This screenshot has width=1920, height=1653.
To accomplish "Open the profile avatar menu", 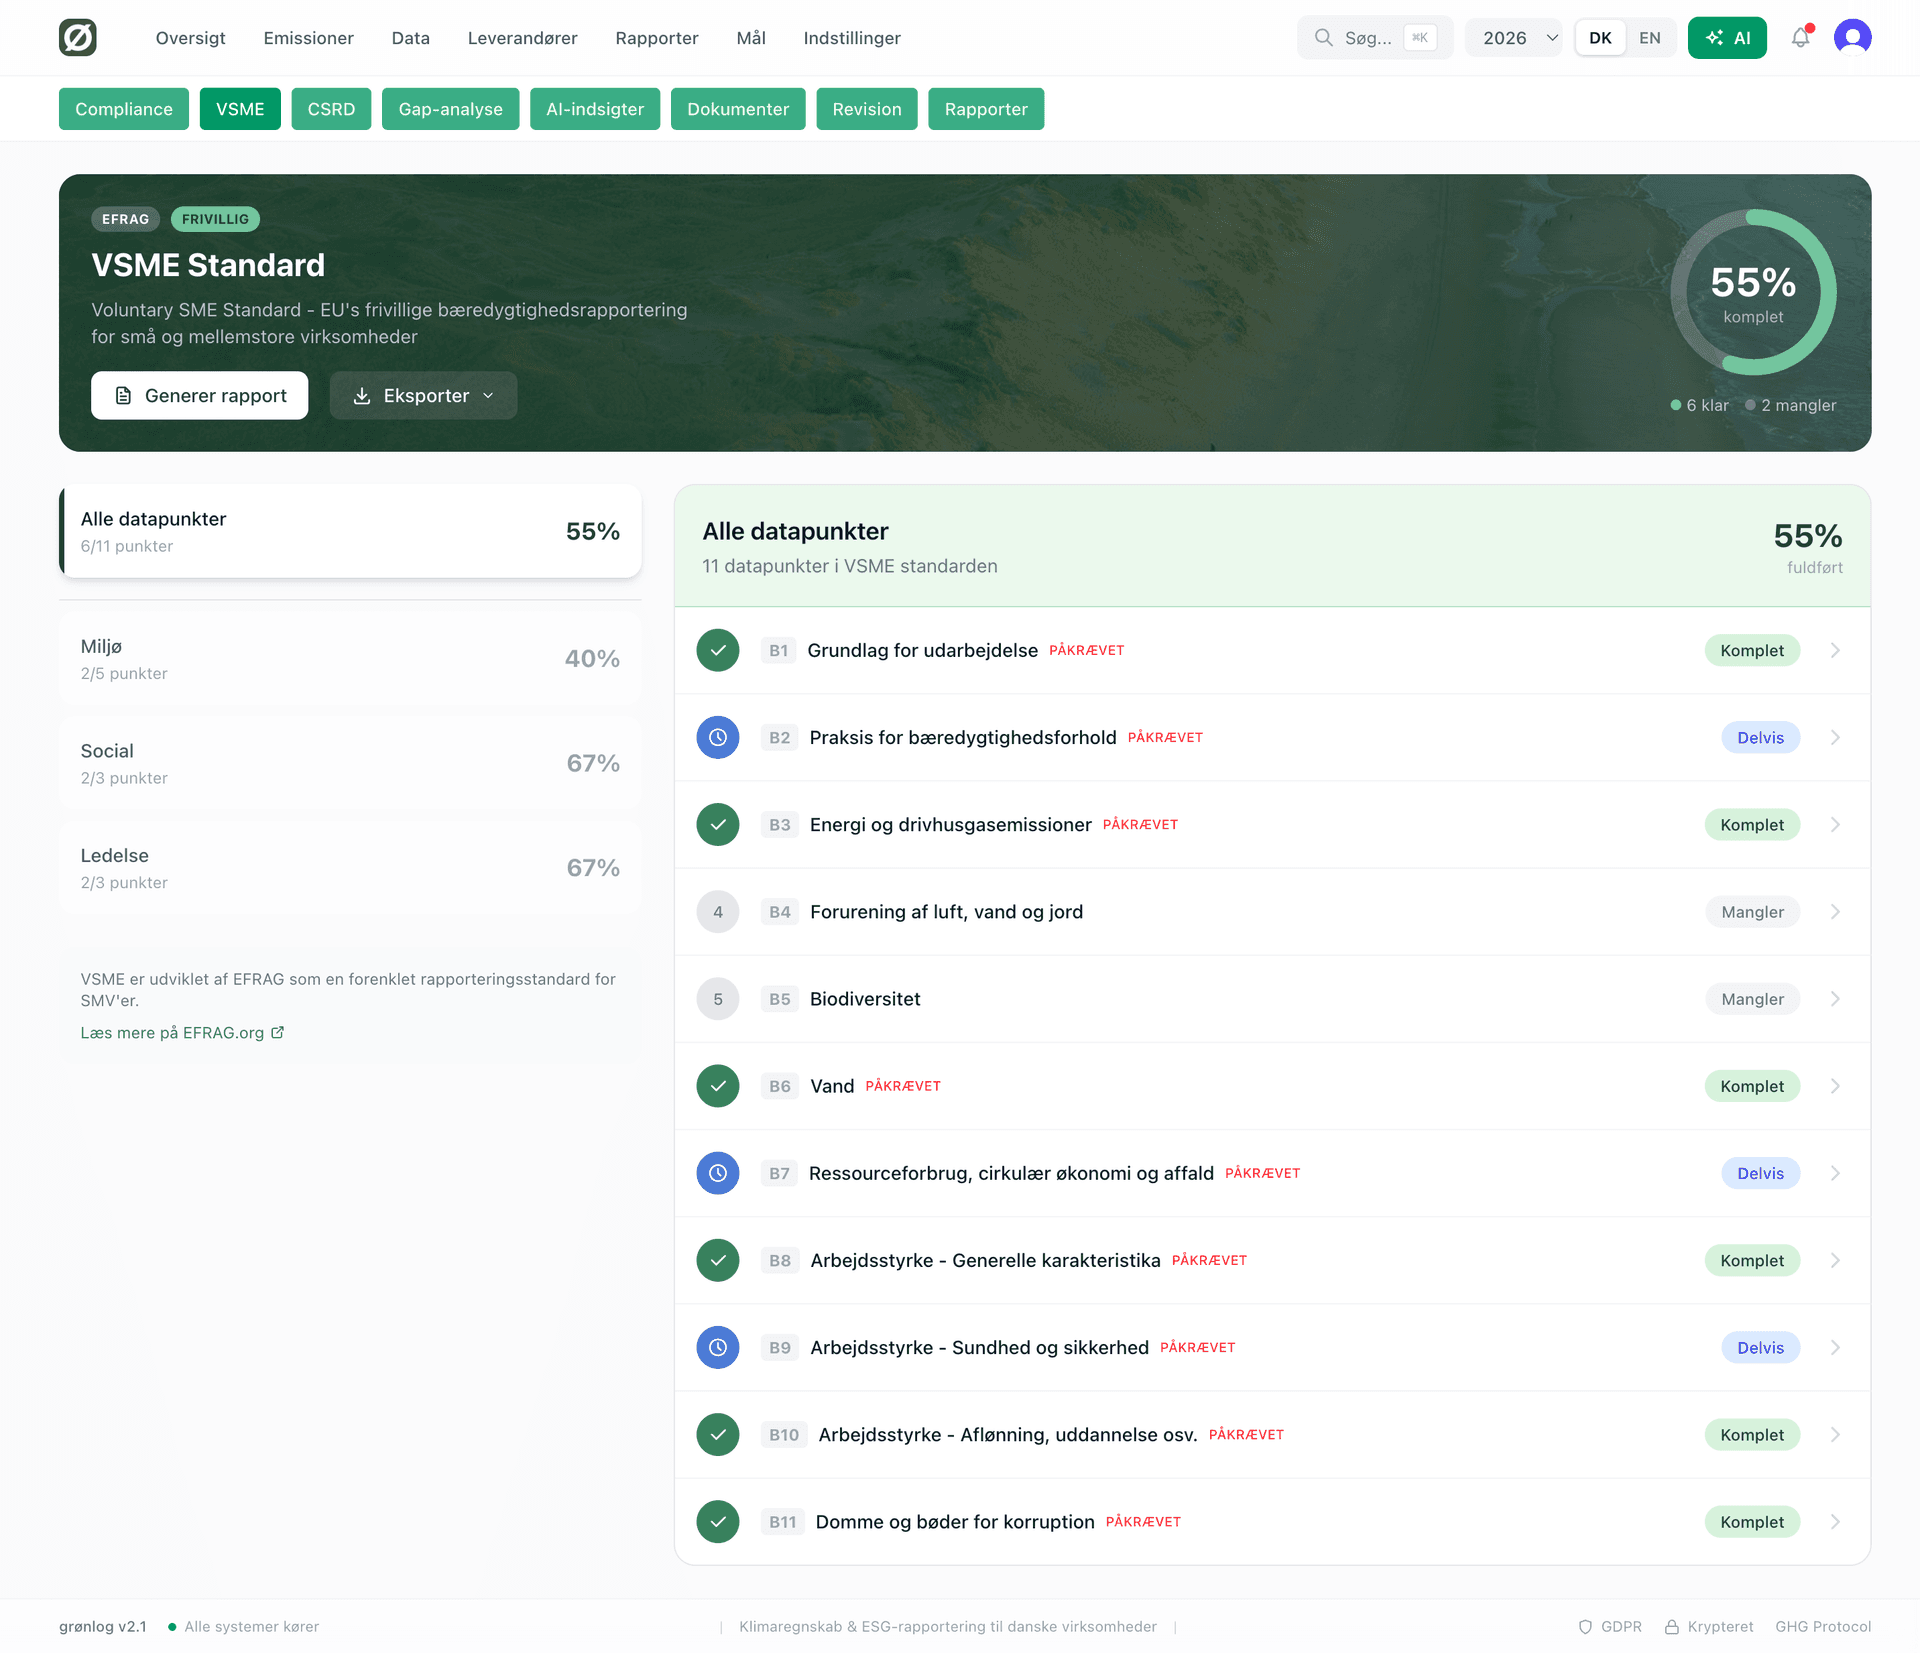I will coord(1853,36).
